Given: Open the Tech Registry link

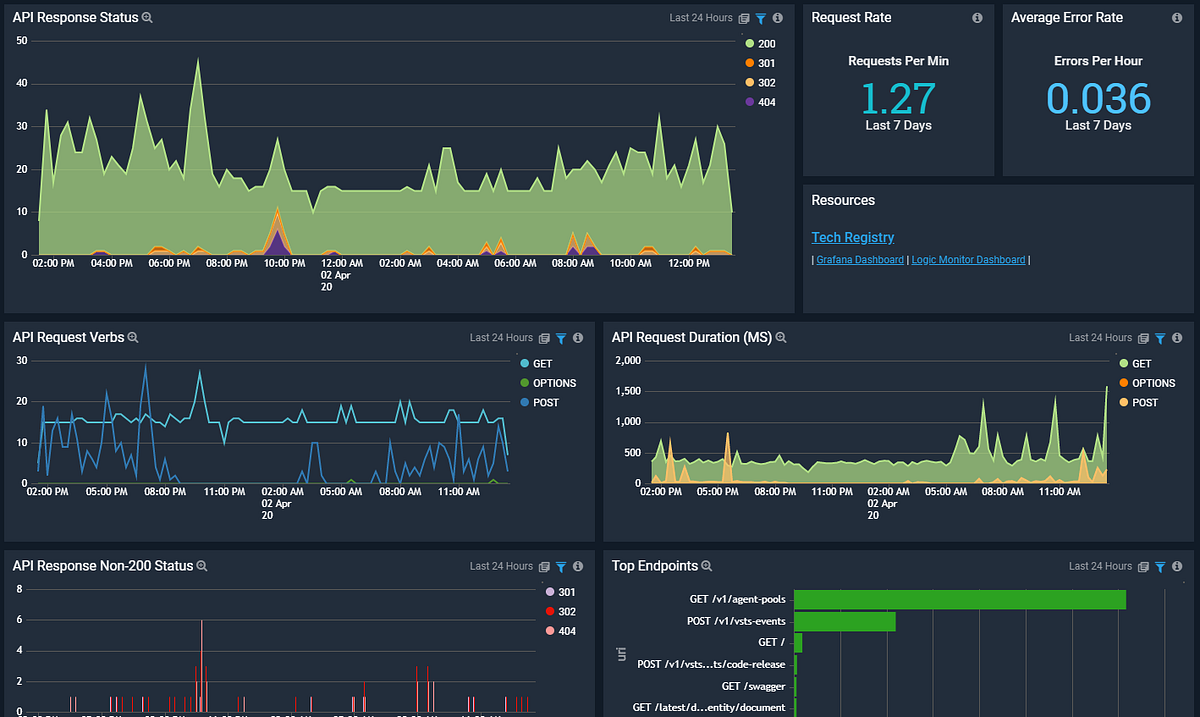Looking at the screenshot, I should pos(852,237).
